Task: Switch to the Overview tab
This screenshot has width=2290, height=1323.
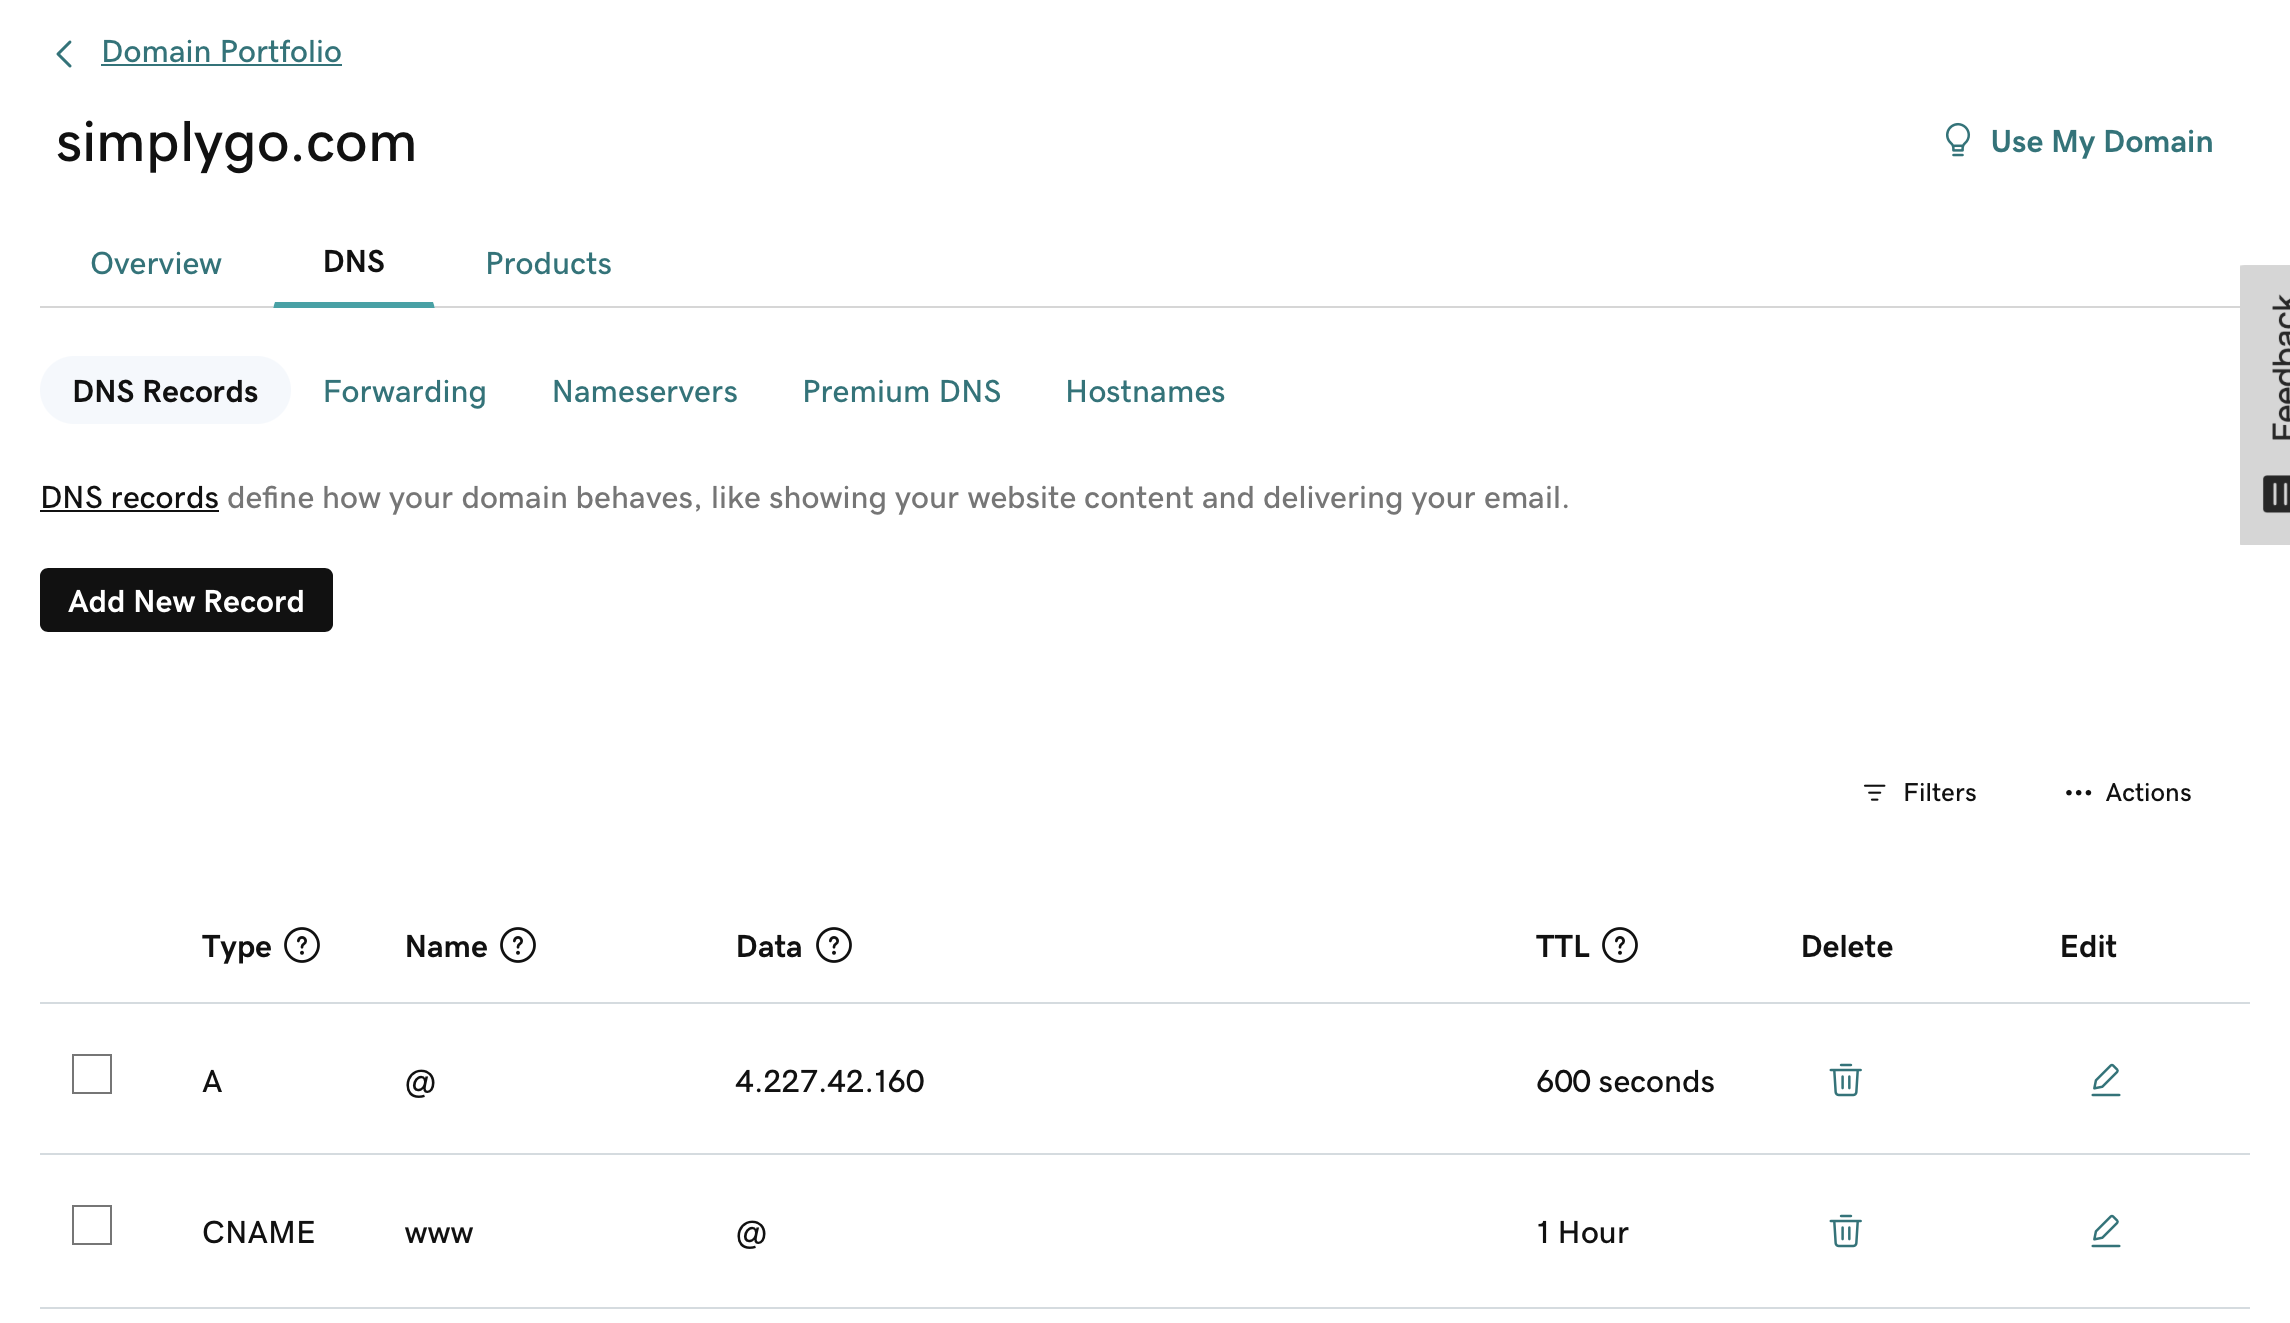Action: 156,263
